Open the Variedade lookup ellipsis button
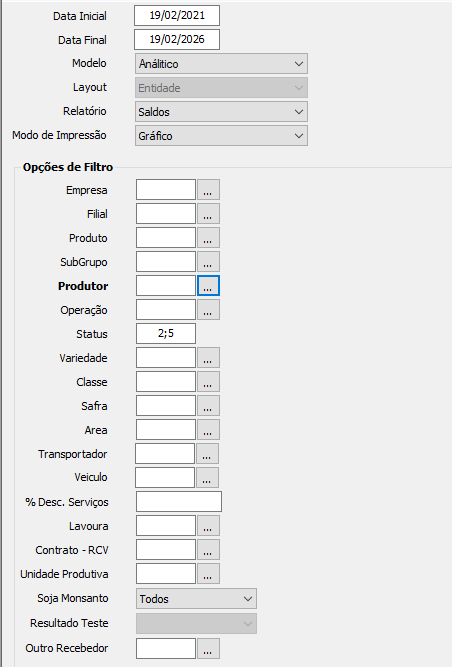Screen dimensions: 452x667 point(208,358)
